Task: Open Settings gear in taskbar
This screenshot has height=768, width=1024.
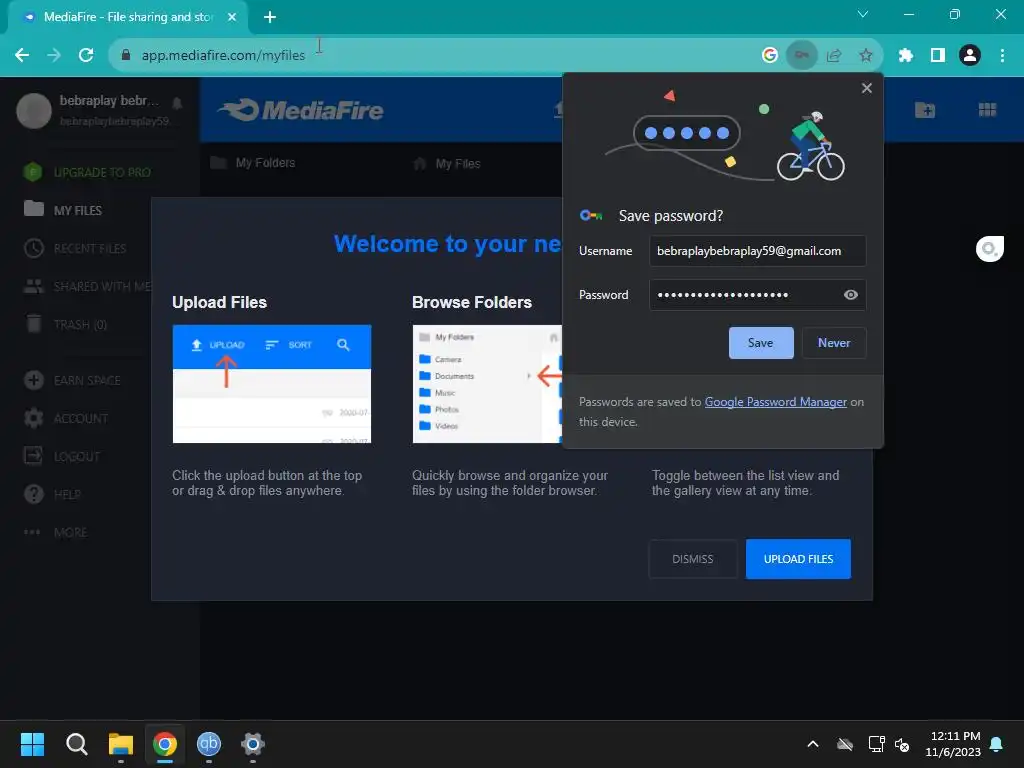Action: (x=253, y=744)
